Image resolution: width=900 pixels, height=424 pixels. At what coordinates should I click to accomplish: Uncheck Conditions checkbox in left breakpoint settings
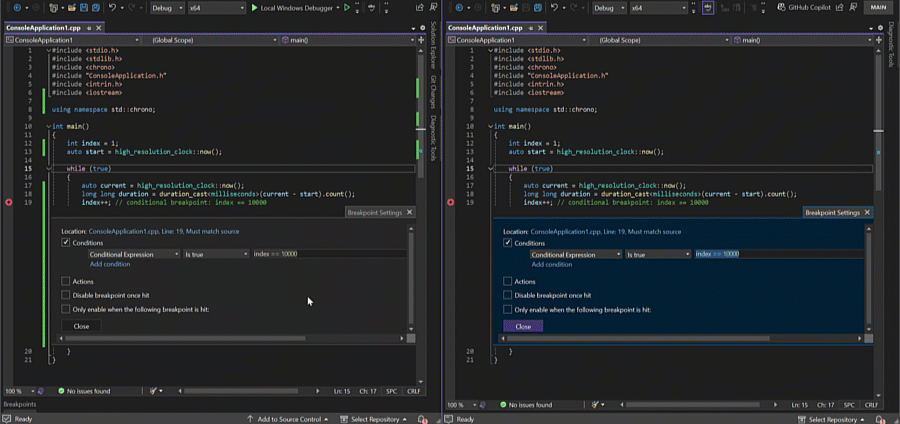pyautogui.click(x=66, y=243)
